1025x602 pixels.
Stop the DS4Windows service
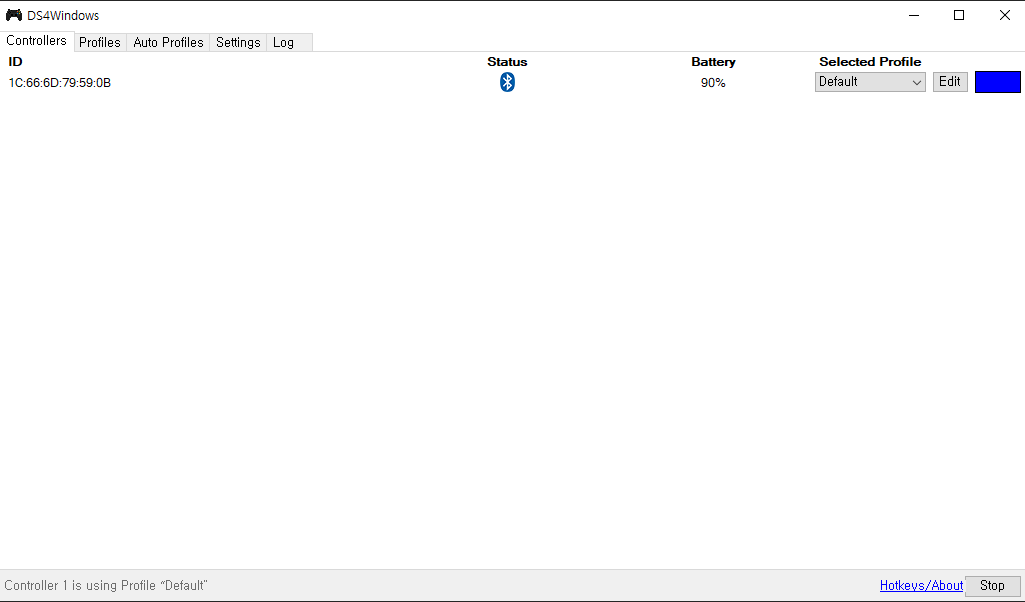[x=992, y=586]
